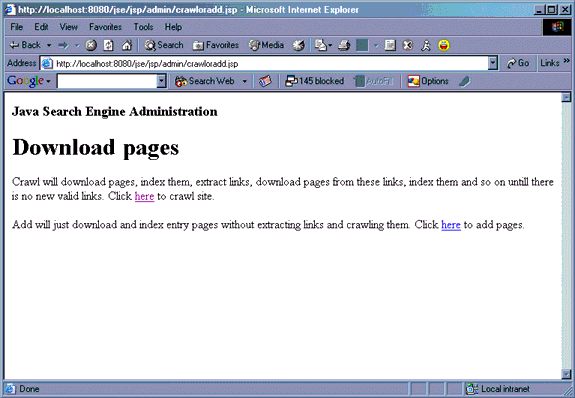This screenshot has height=398, width=575.
Task: Click the Forward arrow button
Action: pos(63,45)
